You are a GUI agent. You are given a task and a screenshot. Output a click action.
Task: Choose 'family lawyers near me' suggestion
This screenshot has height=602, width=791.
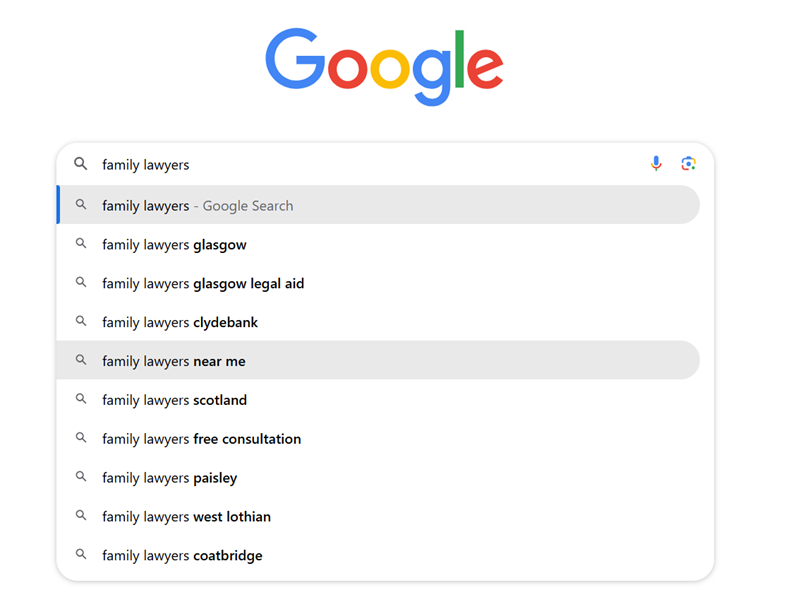(378, 360)
